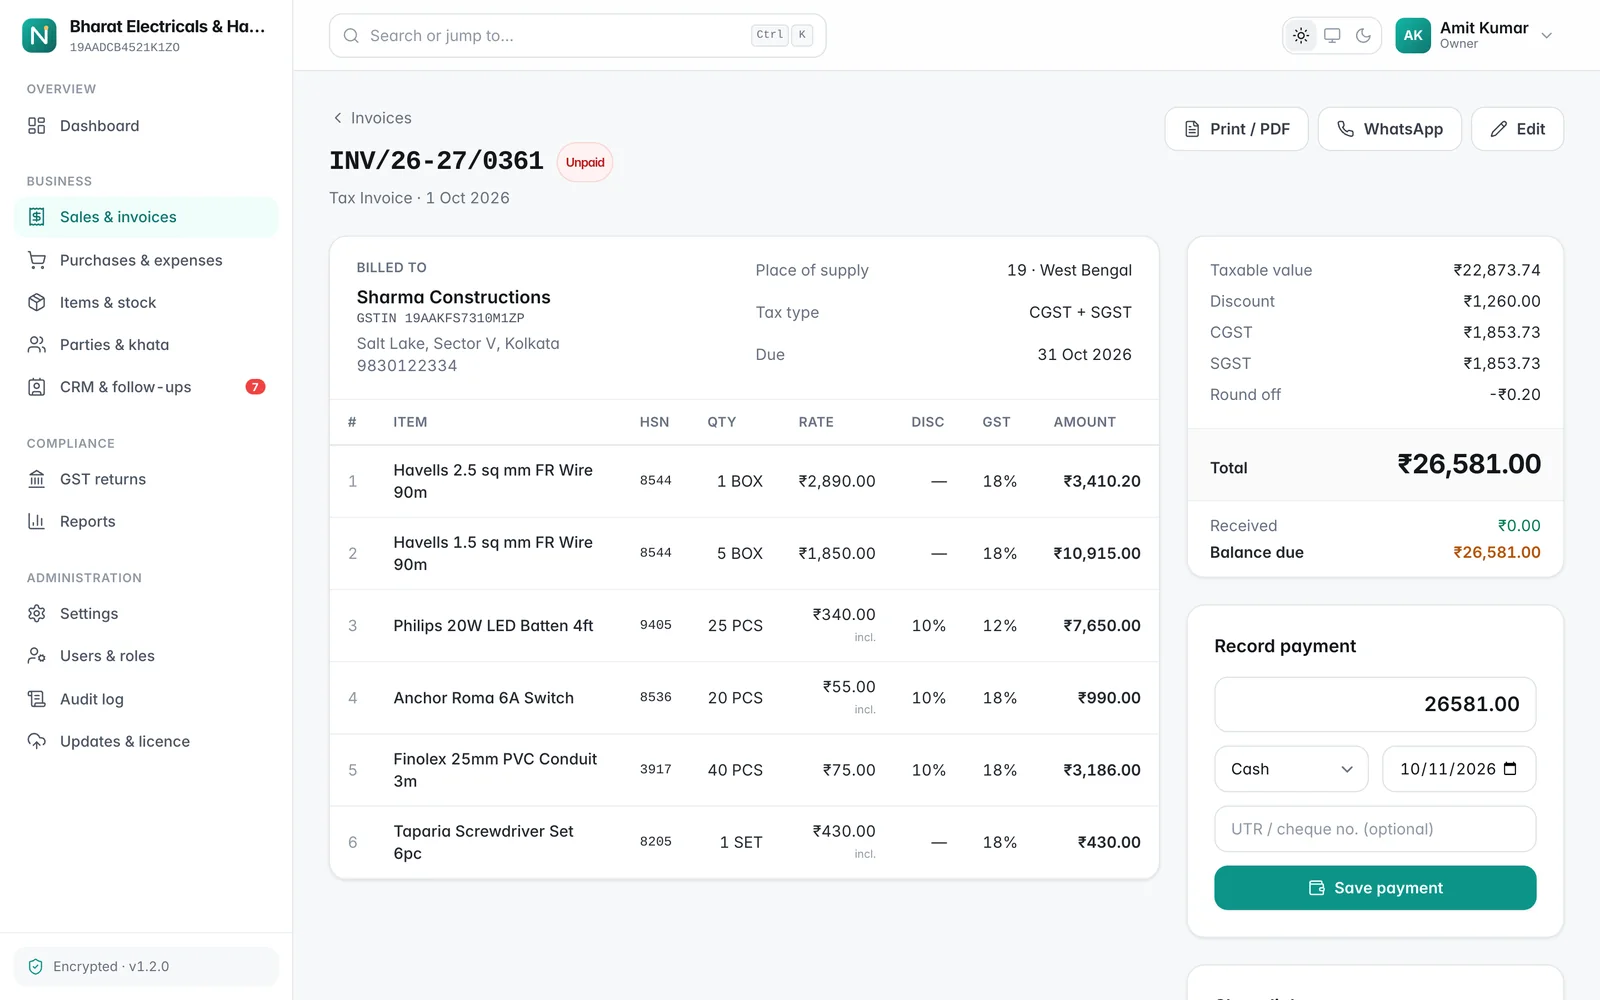Viewport: 1600px width, 1000px height.
Task: Click the Encrypted shield status icon
Action: pos(36,967)
